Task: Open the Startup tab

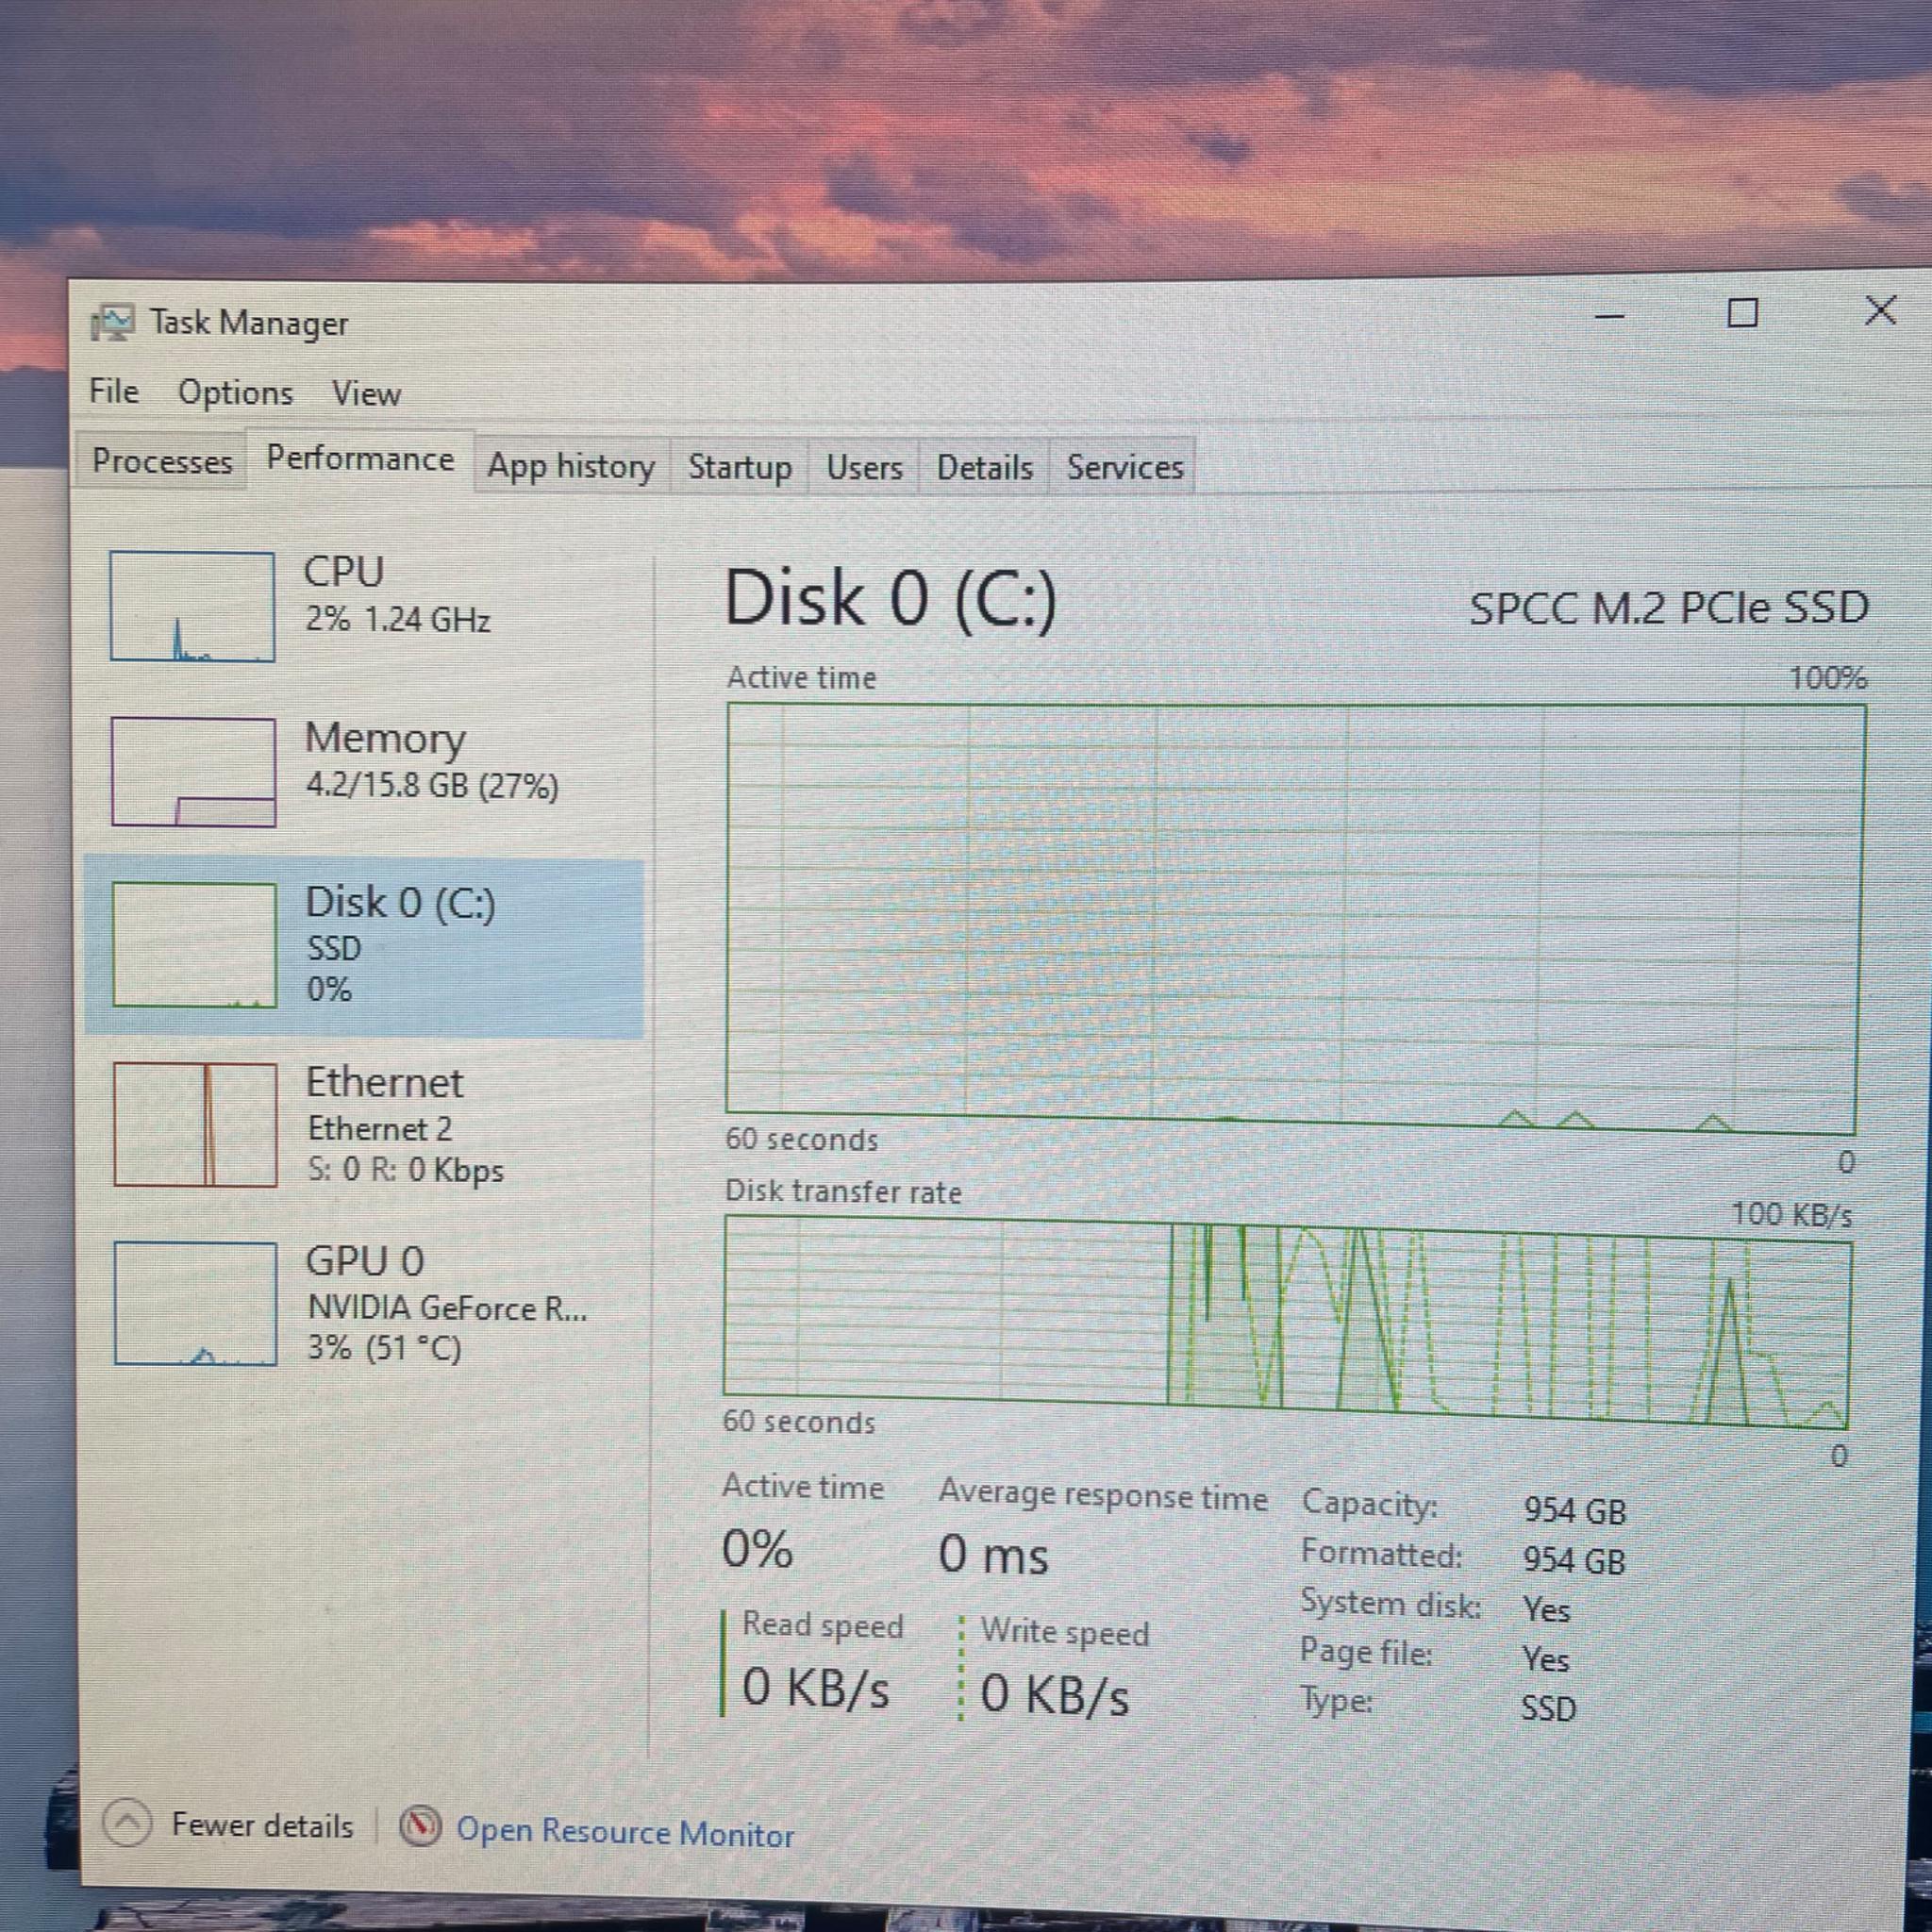Action: click(740, 467)
